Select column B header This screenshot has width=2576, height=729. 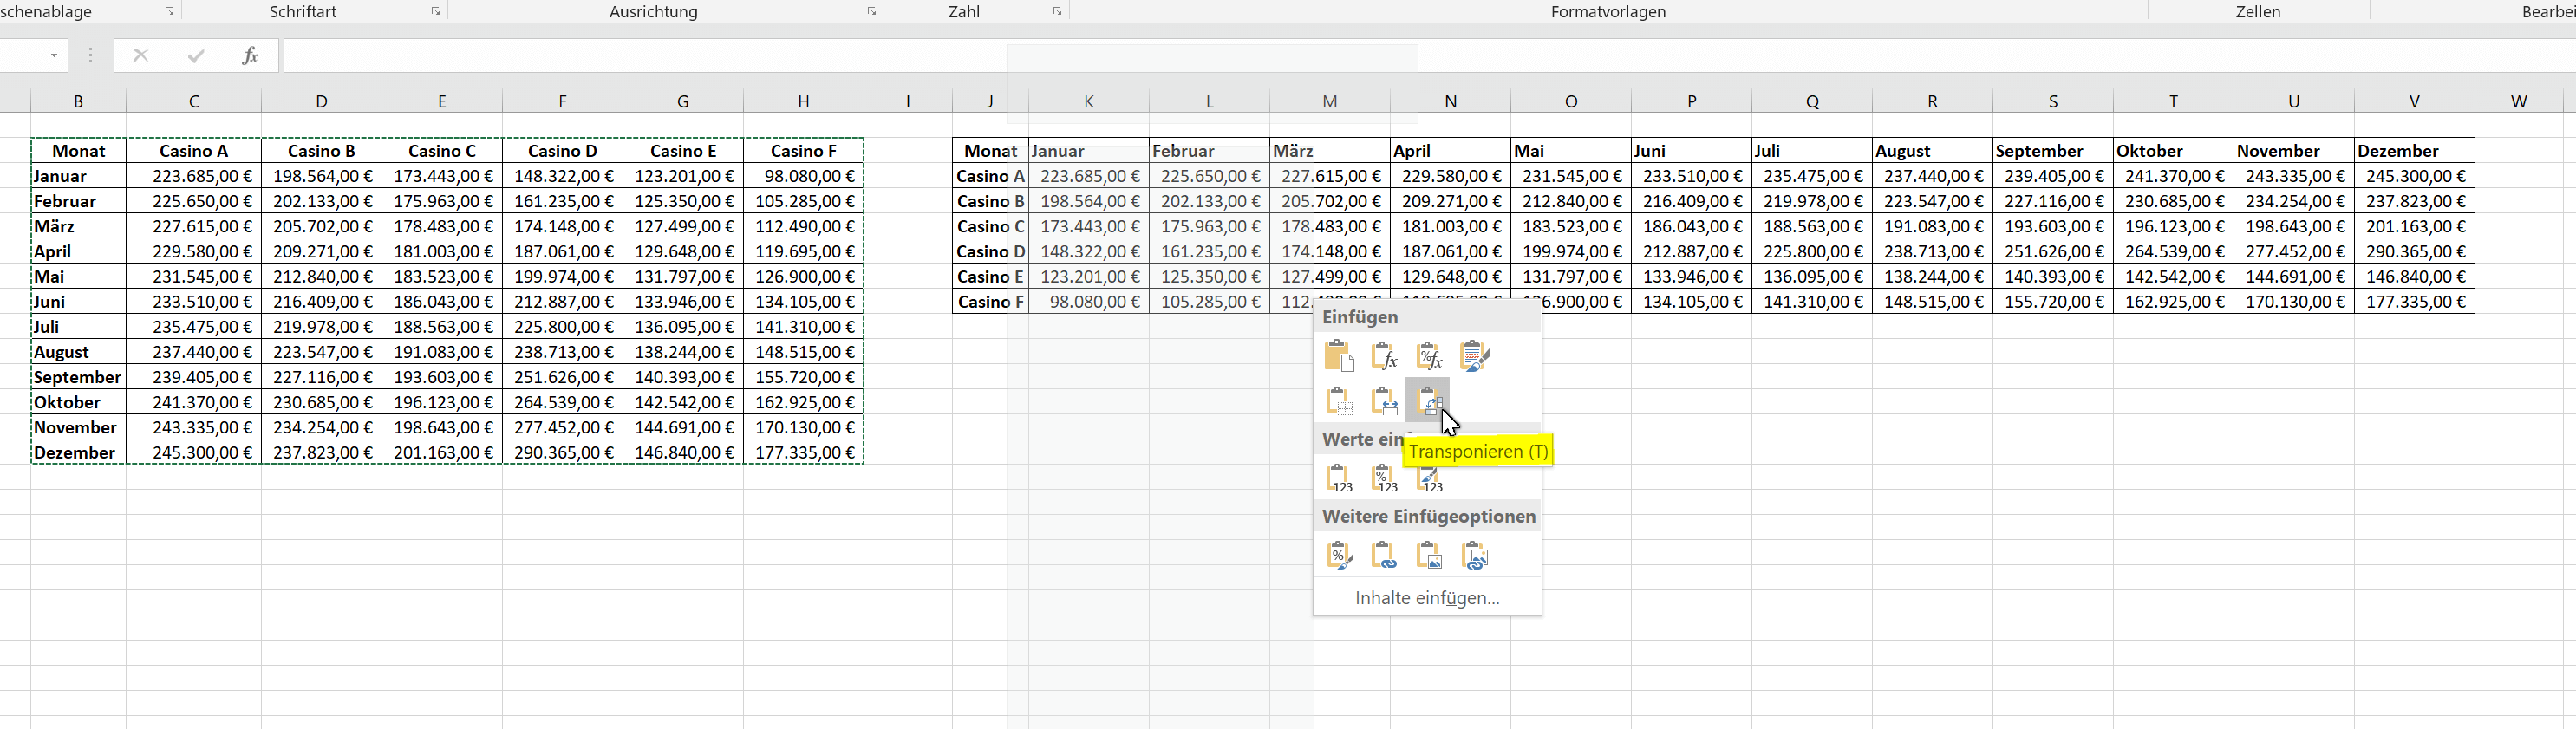tap(79, 101)
